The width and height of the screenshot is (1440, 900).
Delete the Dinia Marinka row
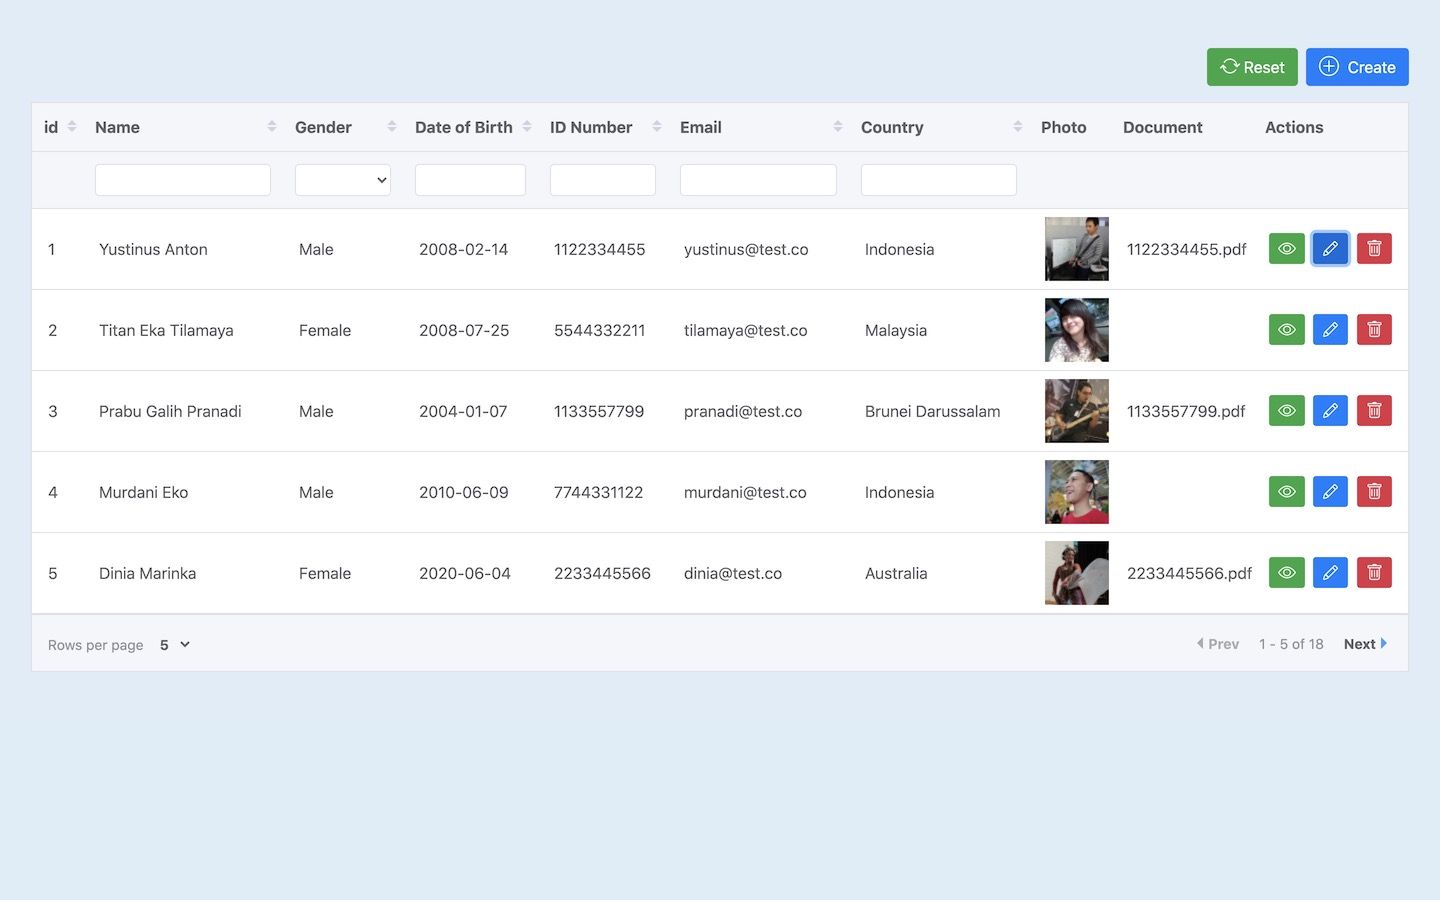click(1374, 573)
